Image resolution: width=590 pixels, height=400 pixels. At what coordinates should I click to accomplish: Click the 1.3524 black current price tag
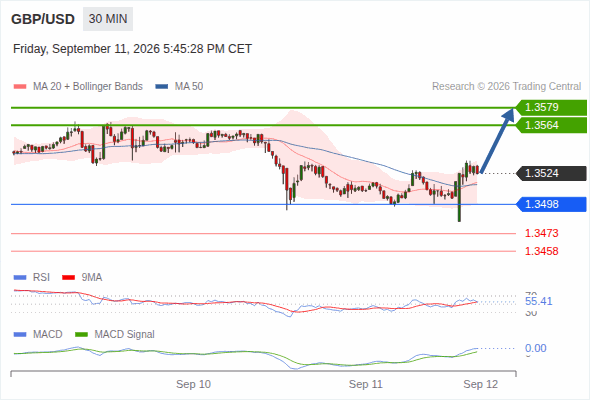pyautogui.click(x=551, y=173)
